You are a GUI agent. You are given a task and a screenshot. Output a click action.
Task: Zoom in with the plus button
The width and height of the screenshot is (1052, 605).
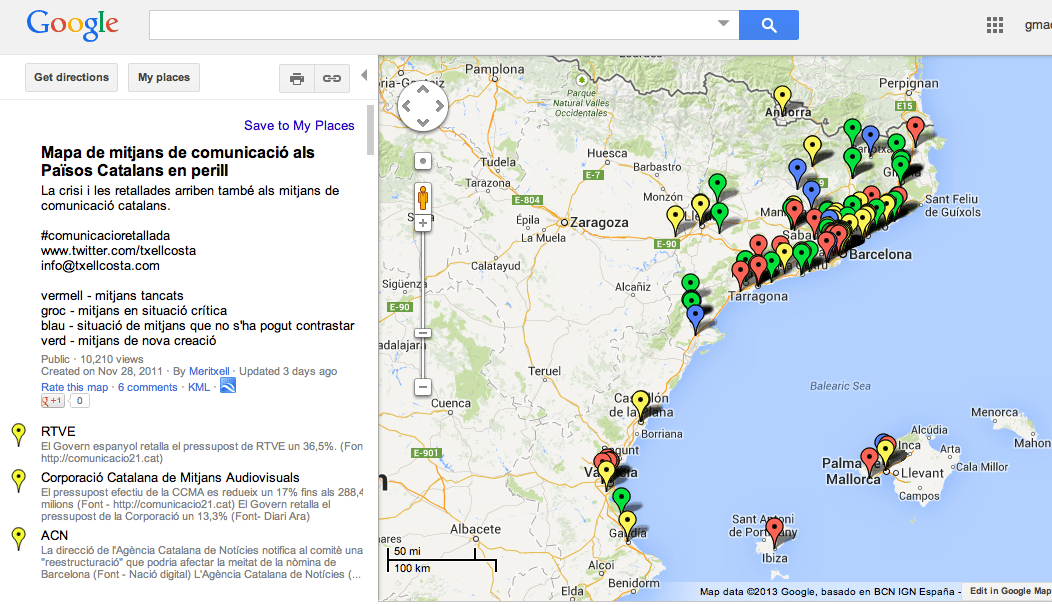click(x=423, y=223)
